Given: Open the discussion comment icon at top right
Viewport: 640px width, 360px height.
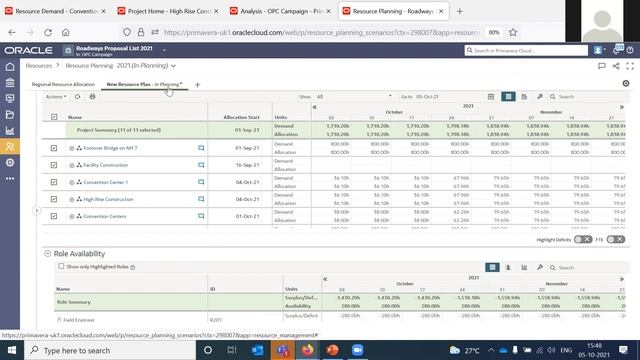Looking at the screenshot, I should 602,66.
